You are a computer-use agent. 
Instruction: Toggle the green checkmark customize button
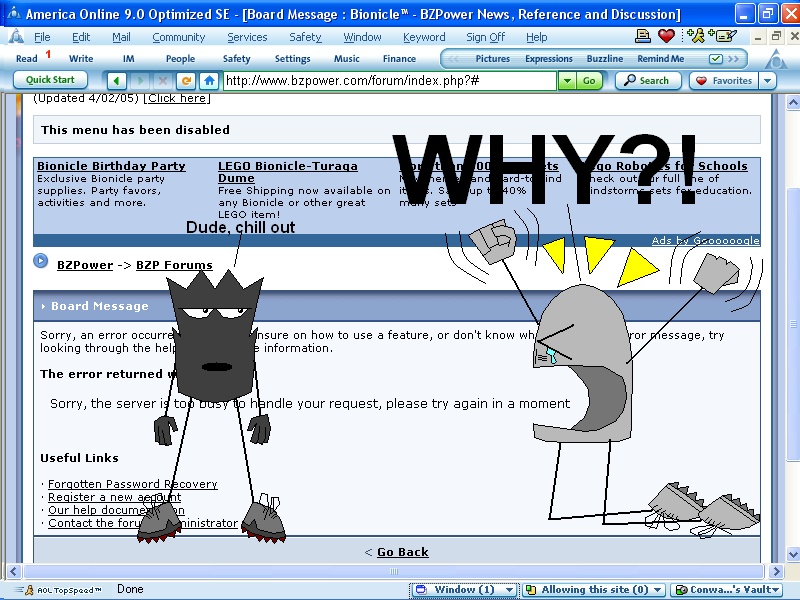(716, 59)
